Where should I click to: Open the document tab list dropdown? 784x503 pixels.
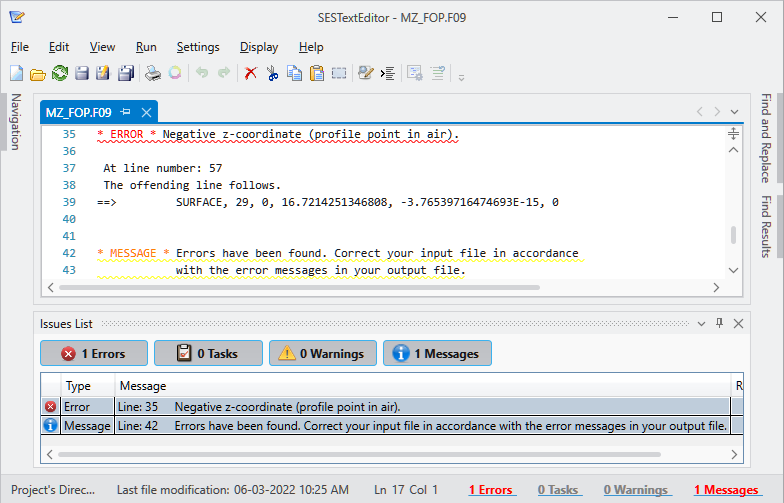[735, 112]
